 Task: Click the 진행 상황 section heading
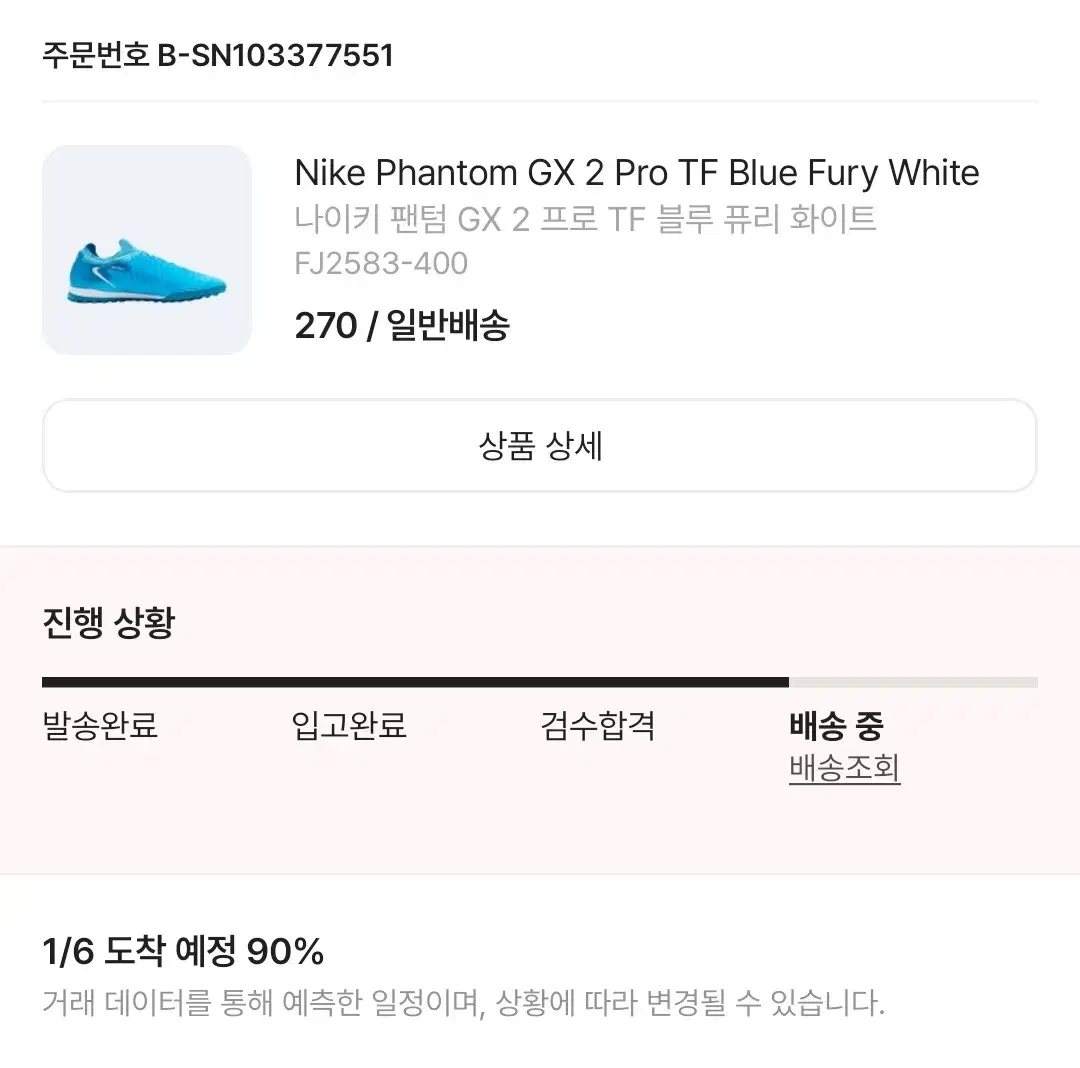109,622
